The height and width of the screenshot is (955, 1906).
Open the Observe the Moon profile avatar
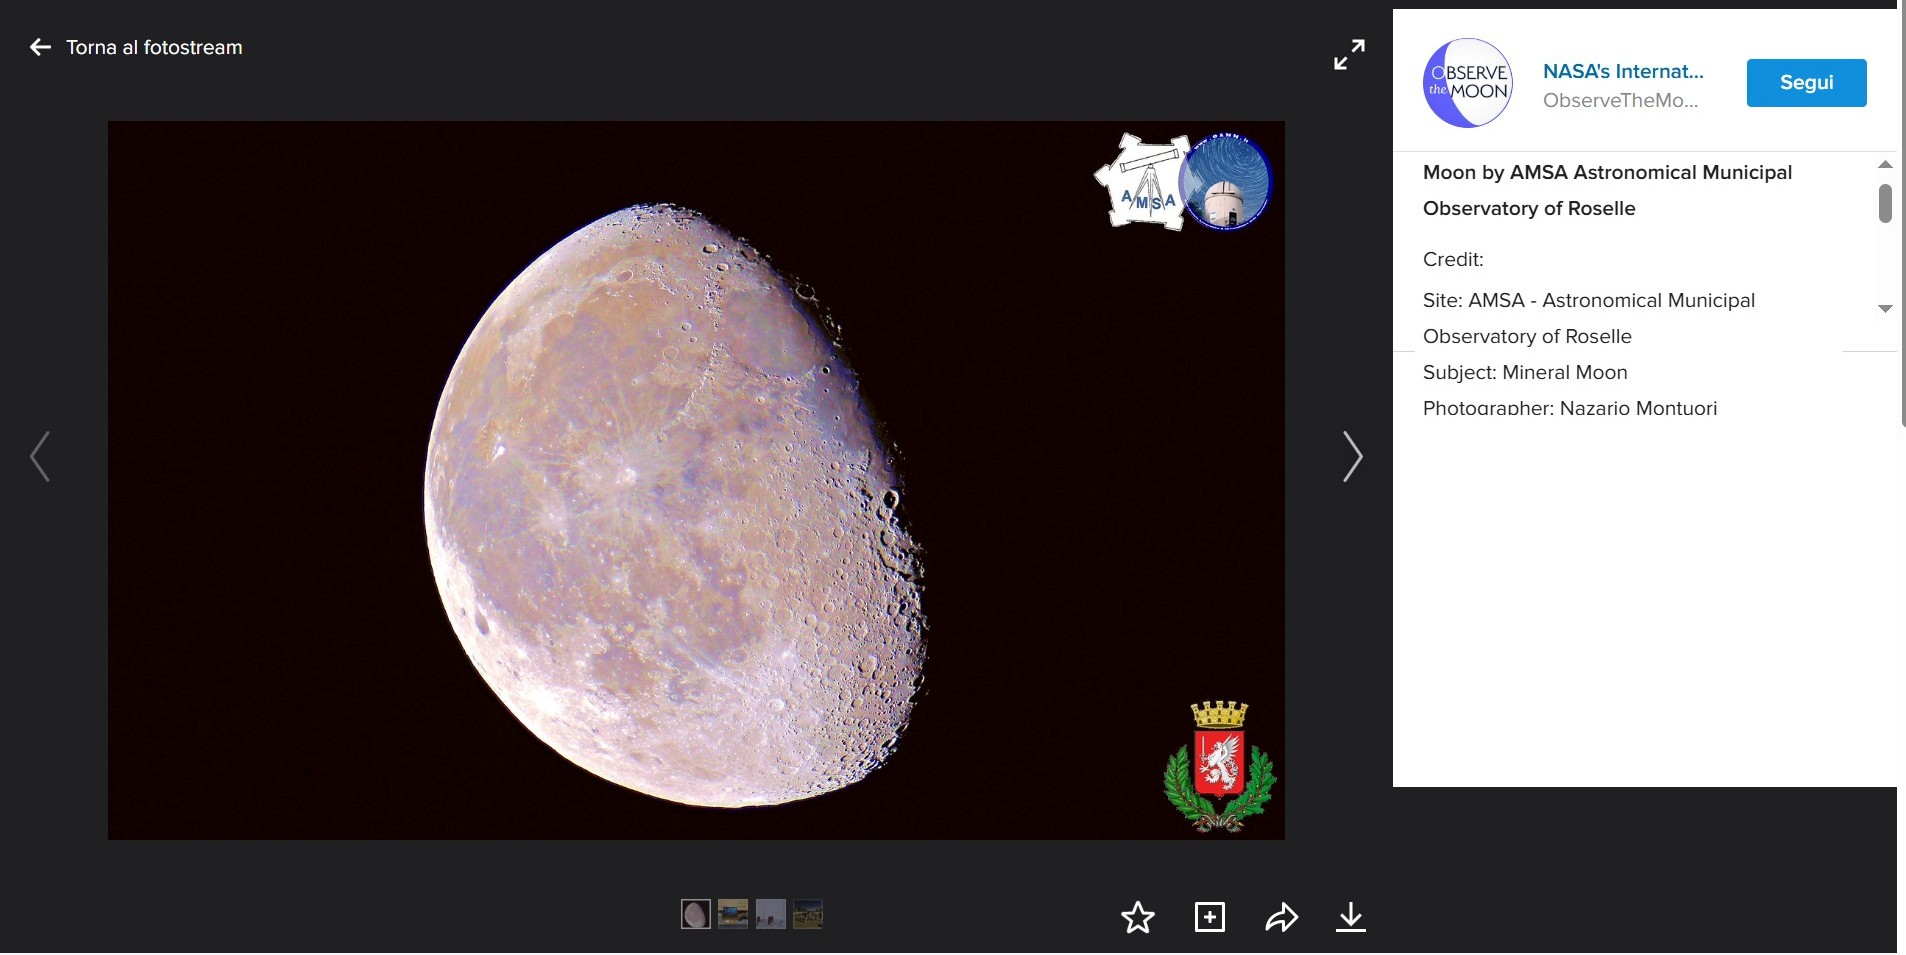[1467, 83]
